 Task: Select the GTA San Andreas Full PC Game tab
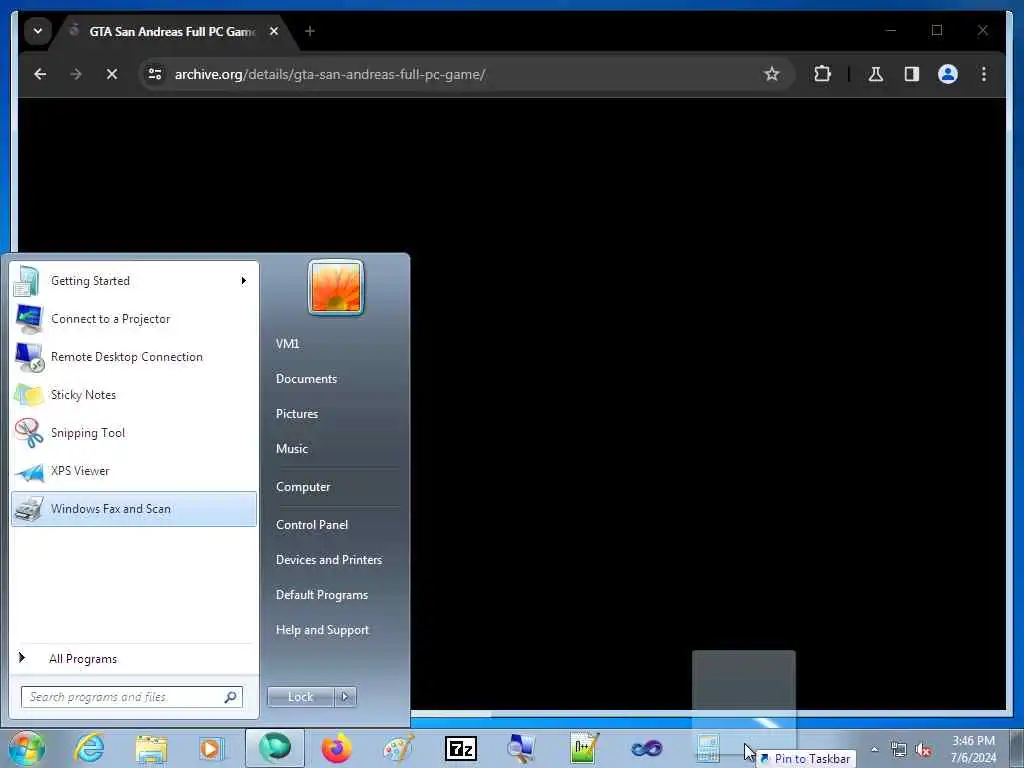coord(173,31)
